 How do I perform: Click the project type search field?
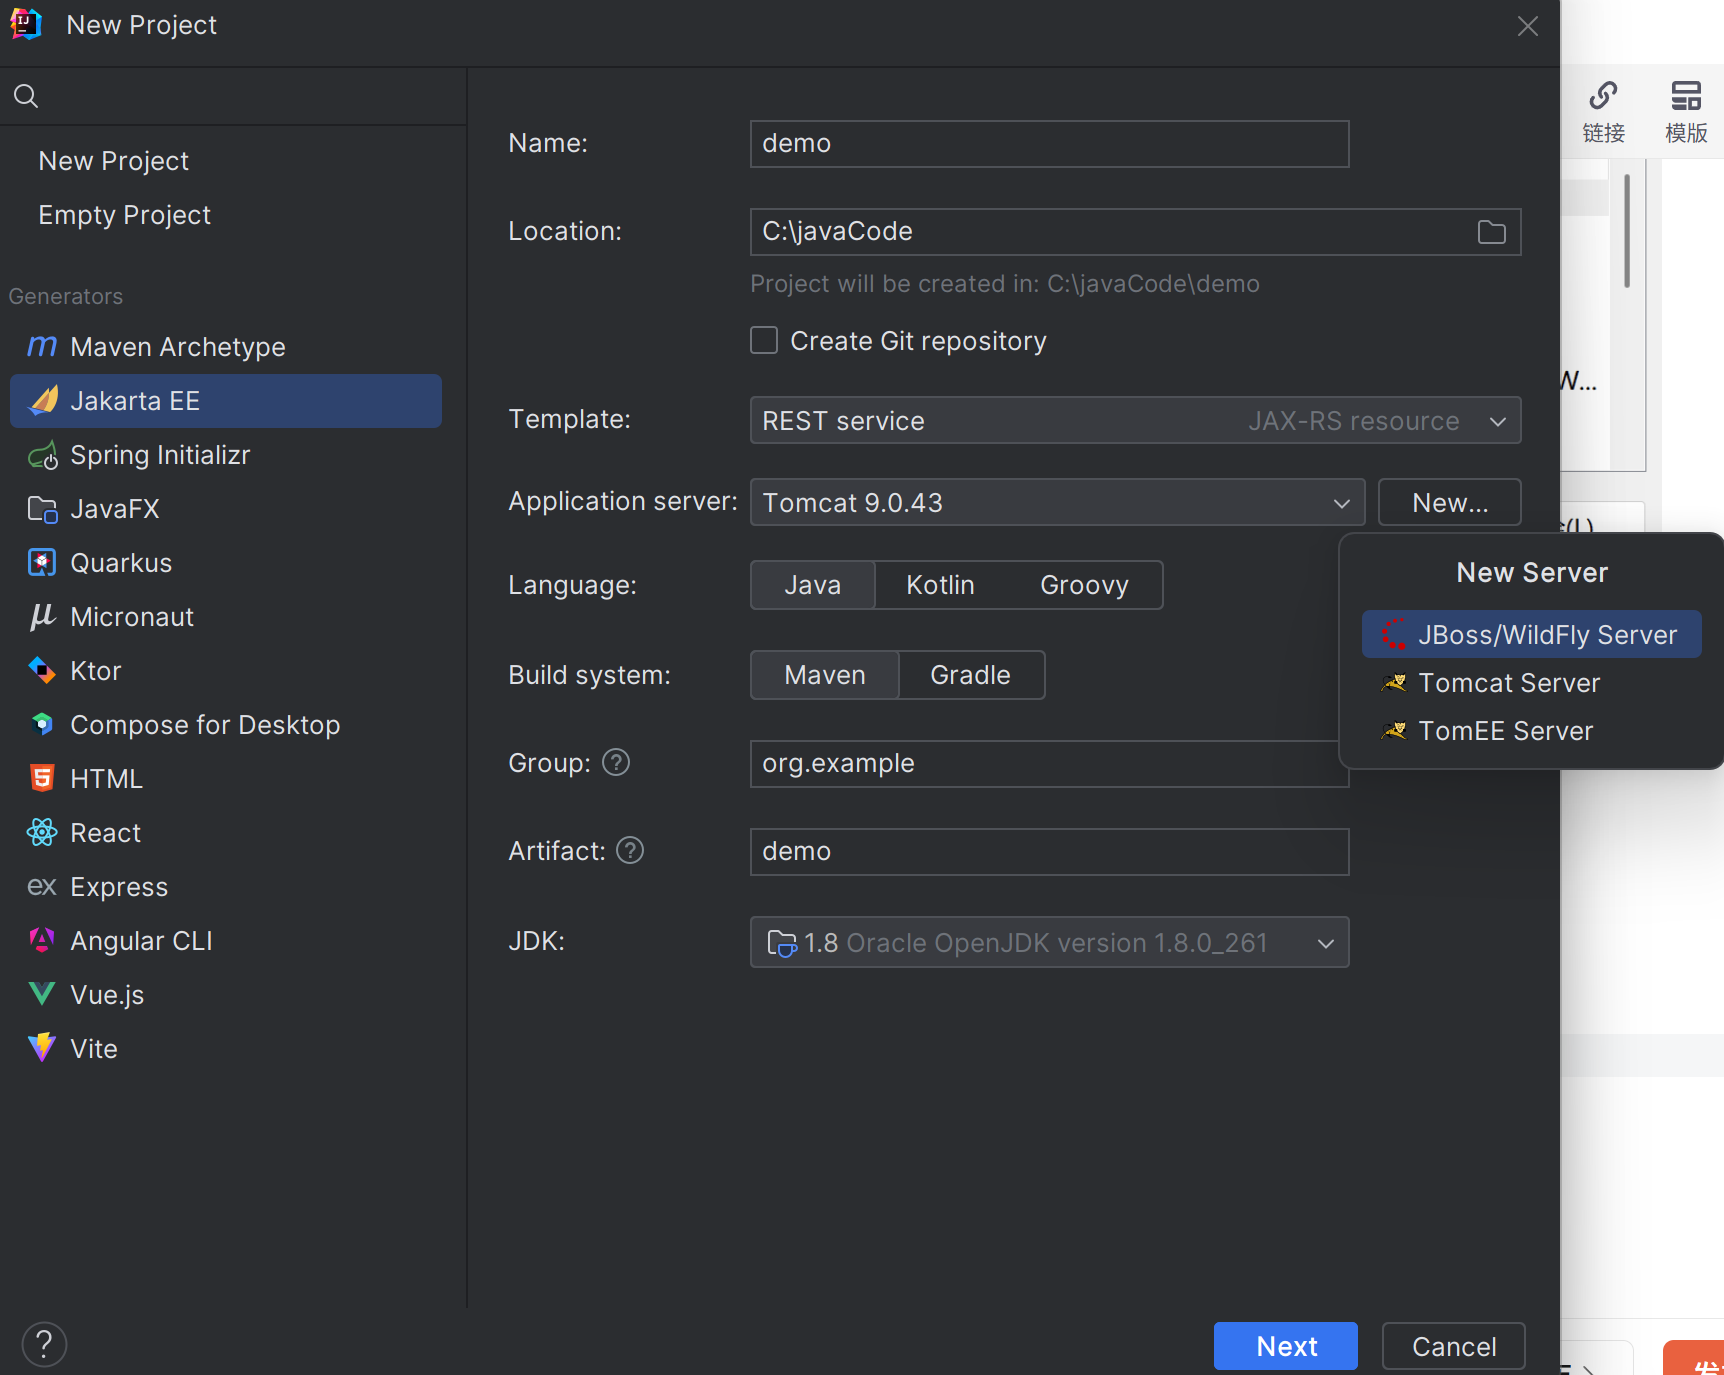[x=233, y=96]
